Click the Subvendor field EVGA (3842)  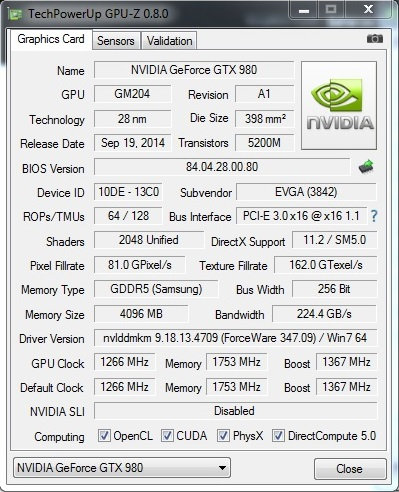(306, 192)
